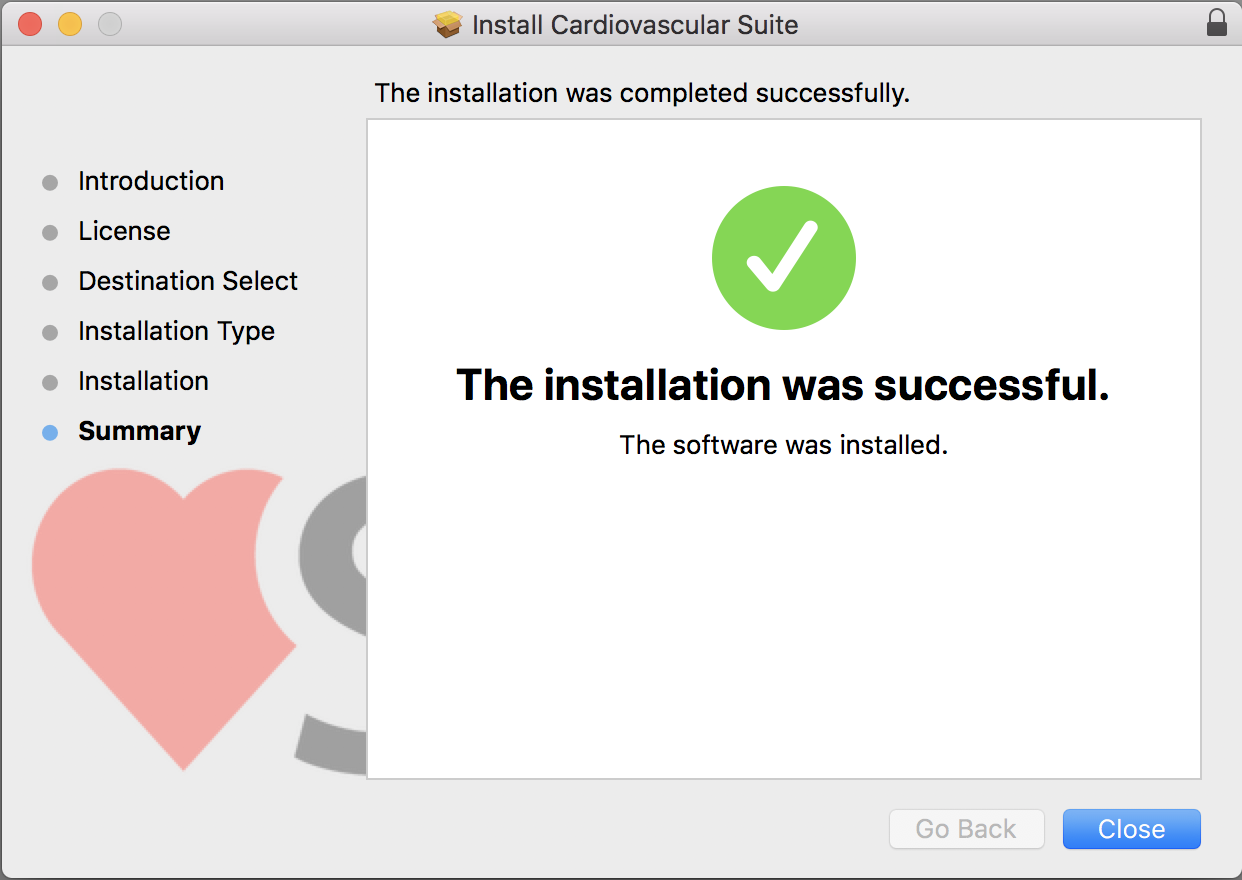1242x880 pixels.
Task: Select the Summary step label
Action: click(x=139, y=431)
